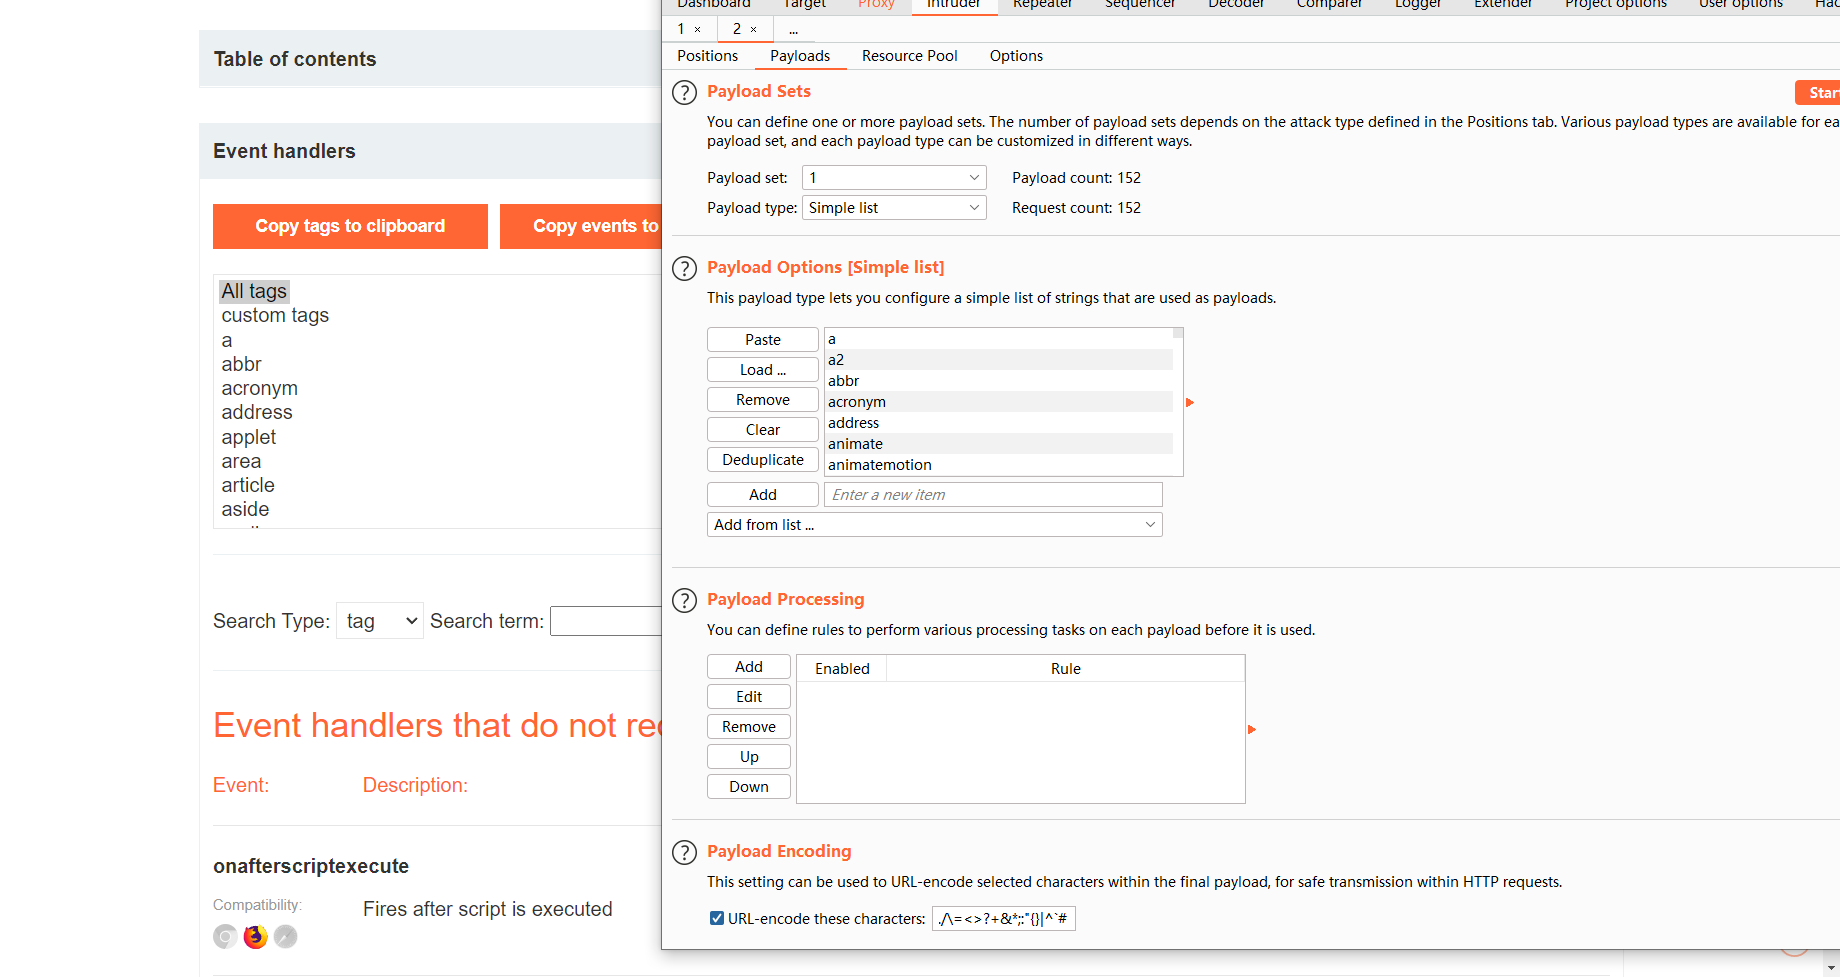Select 'custom tags' in webpage tag list
This screenshot has width=1840, height=977.
pos(275,315)
